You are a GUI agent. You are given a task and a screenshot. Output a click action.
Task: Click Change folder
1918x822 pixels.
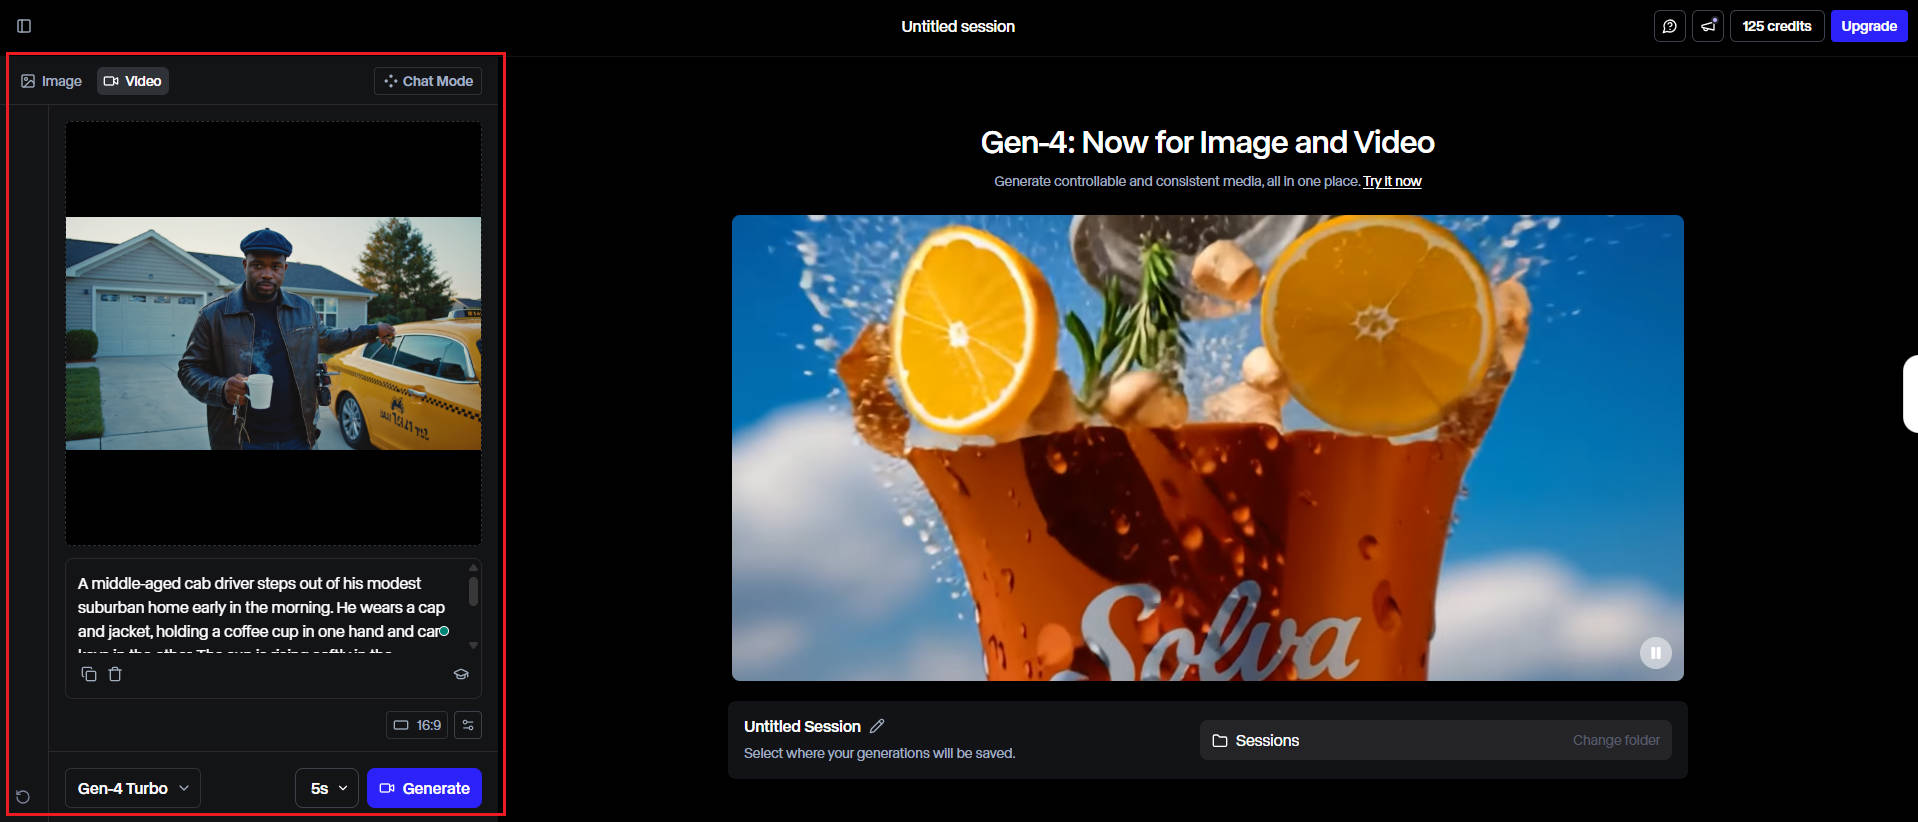point(1616,740)
